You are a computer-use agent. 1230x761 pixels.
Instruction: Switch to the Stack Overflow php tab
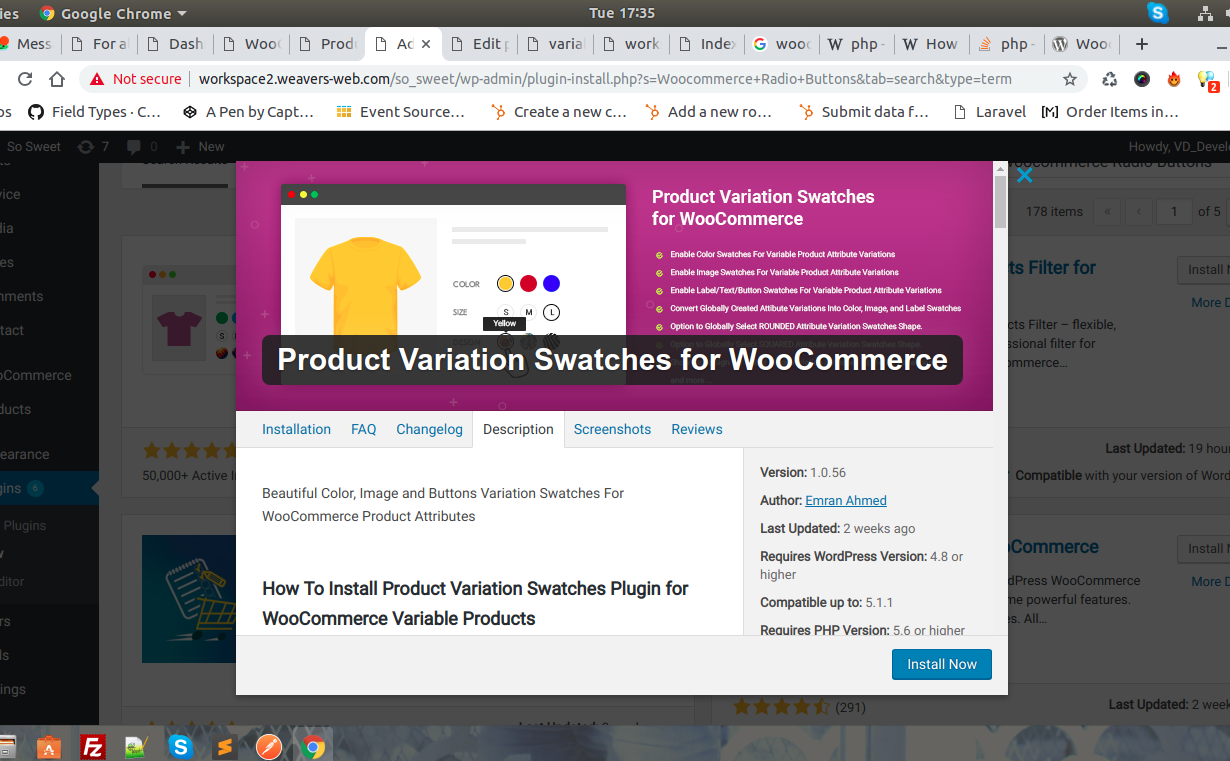pyautogui.click(x=1007, y=44)
